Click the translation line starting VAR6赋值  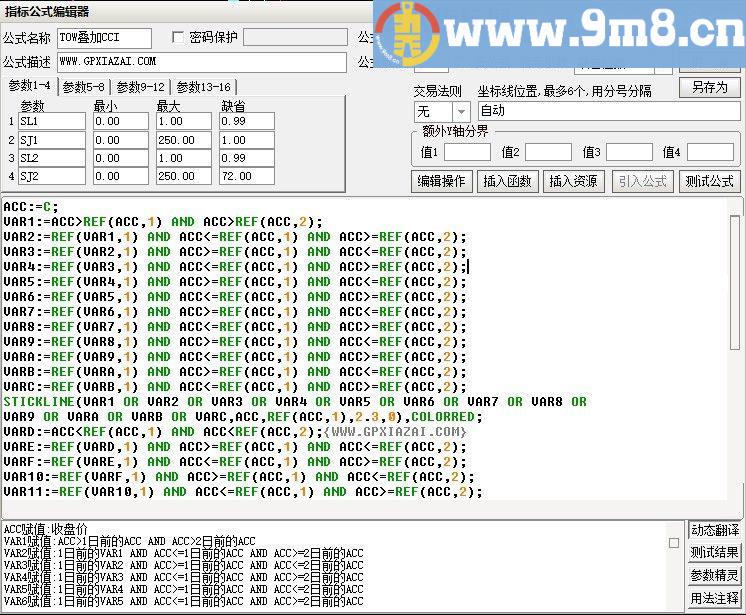point(184,601)
